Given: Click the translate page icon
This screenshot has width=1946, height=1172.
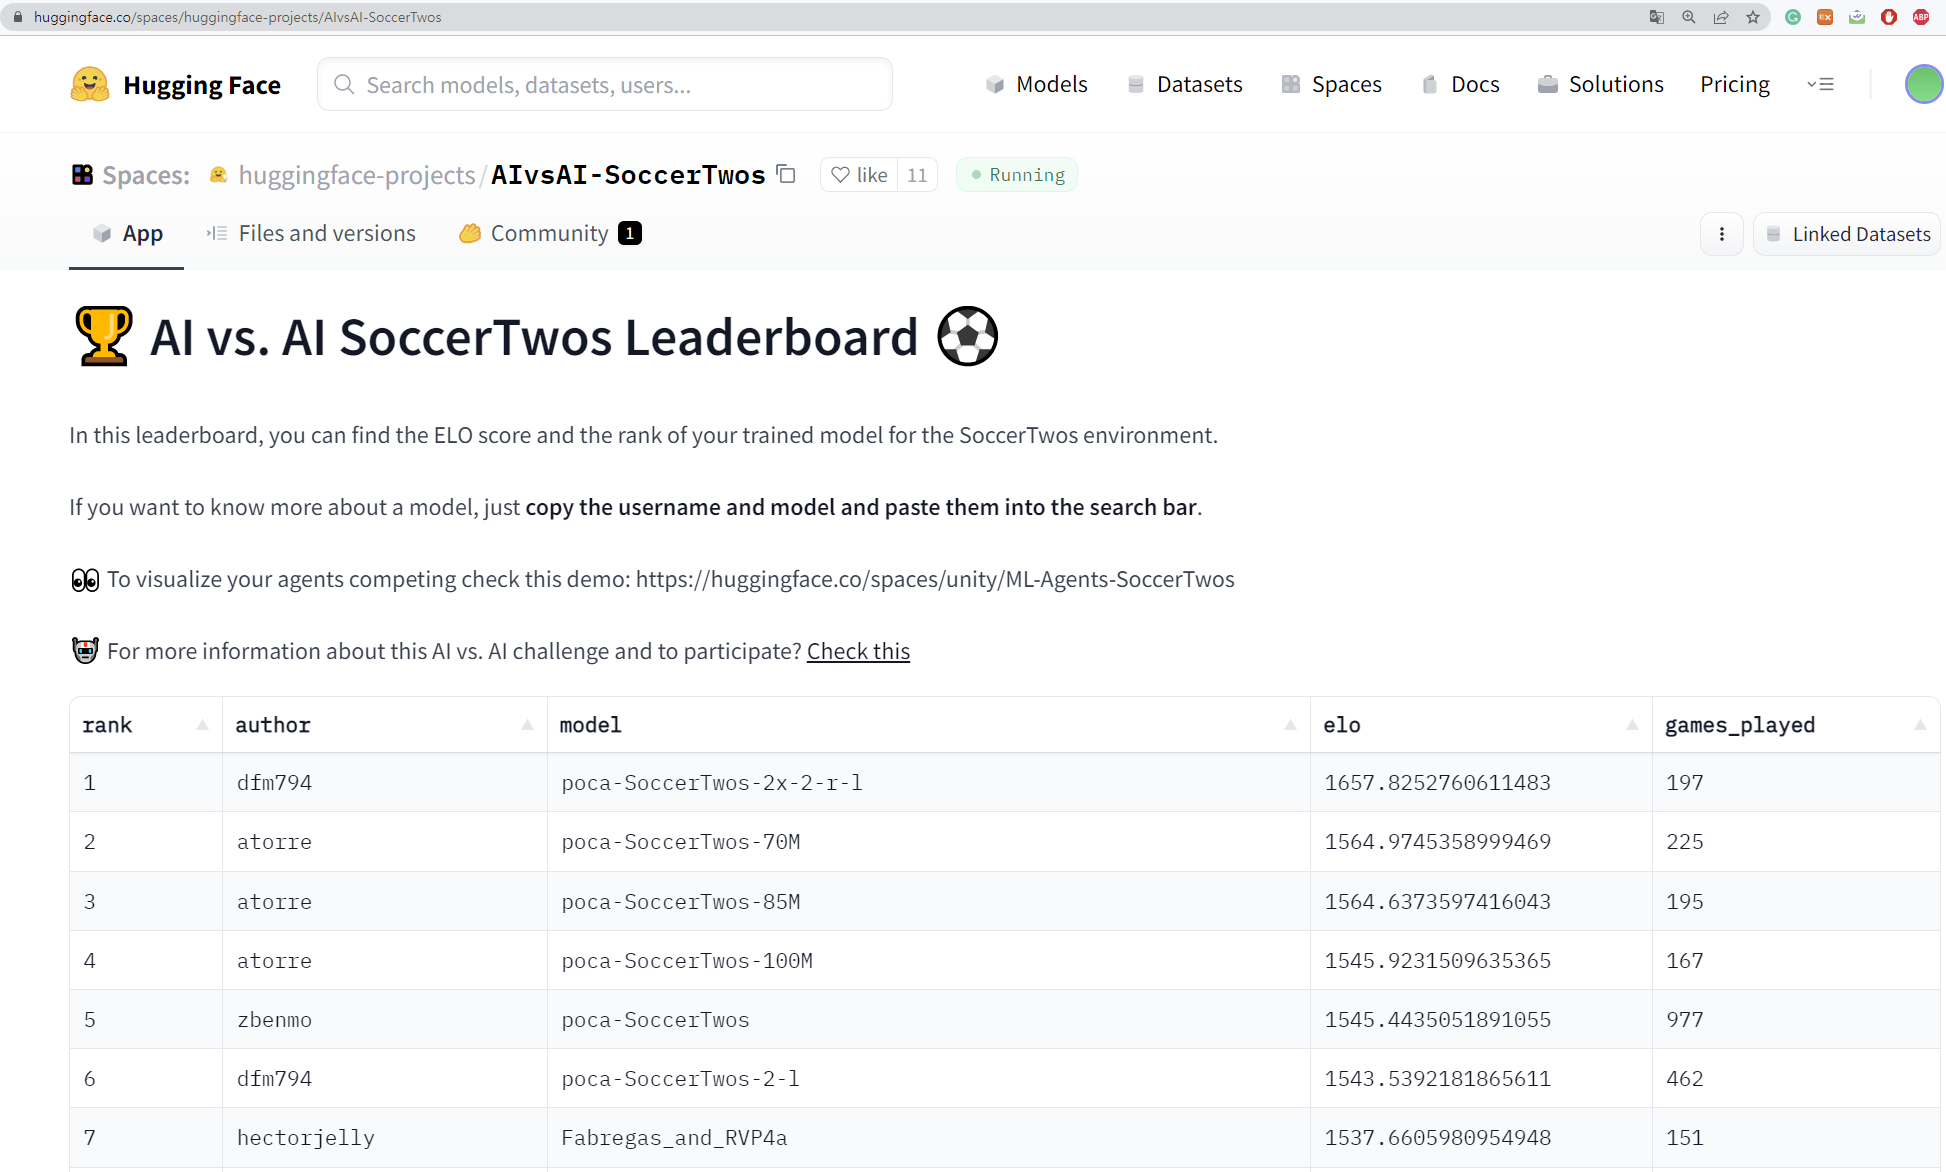Looking at the screenshot, I should 1657,17.
